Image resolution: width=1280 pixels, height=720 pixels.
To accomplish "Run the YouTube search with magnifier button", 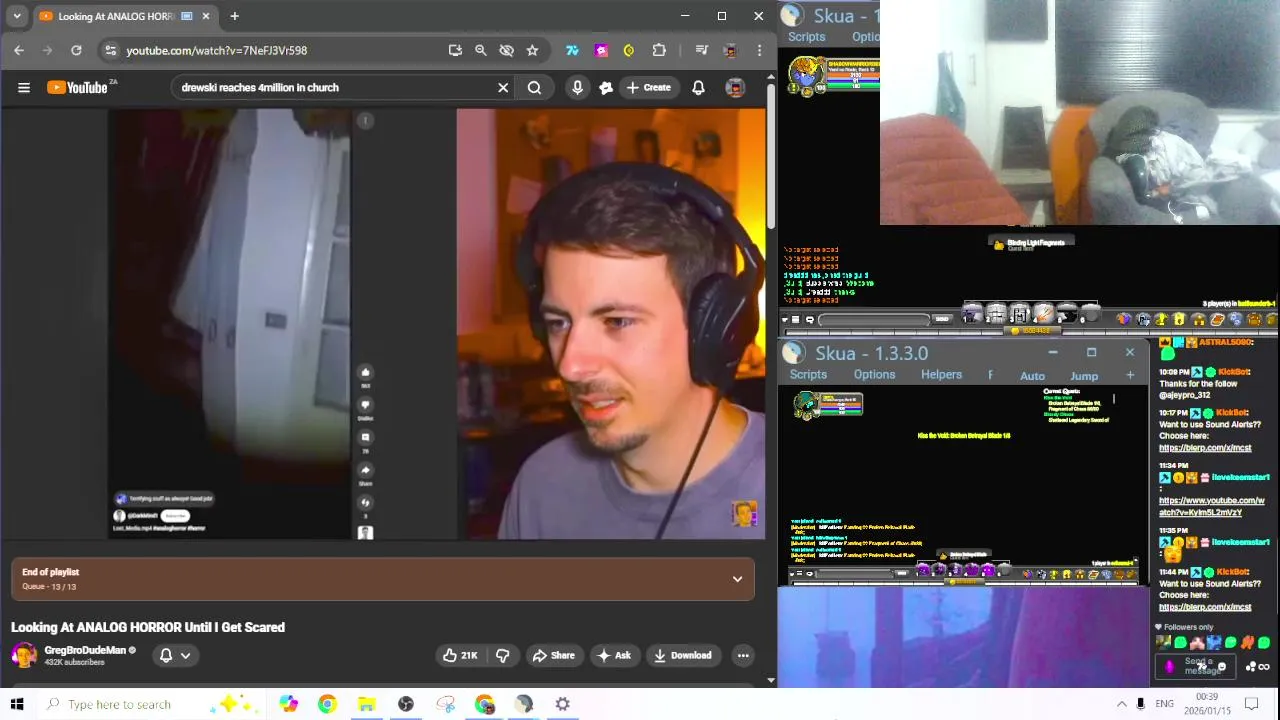I will point(535,88).
